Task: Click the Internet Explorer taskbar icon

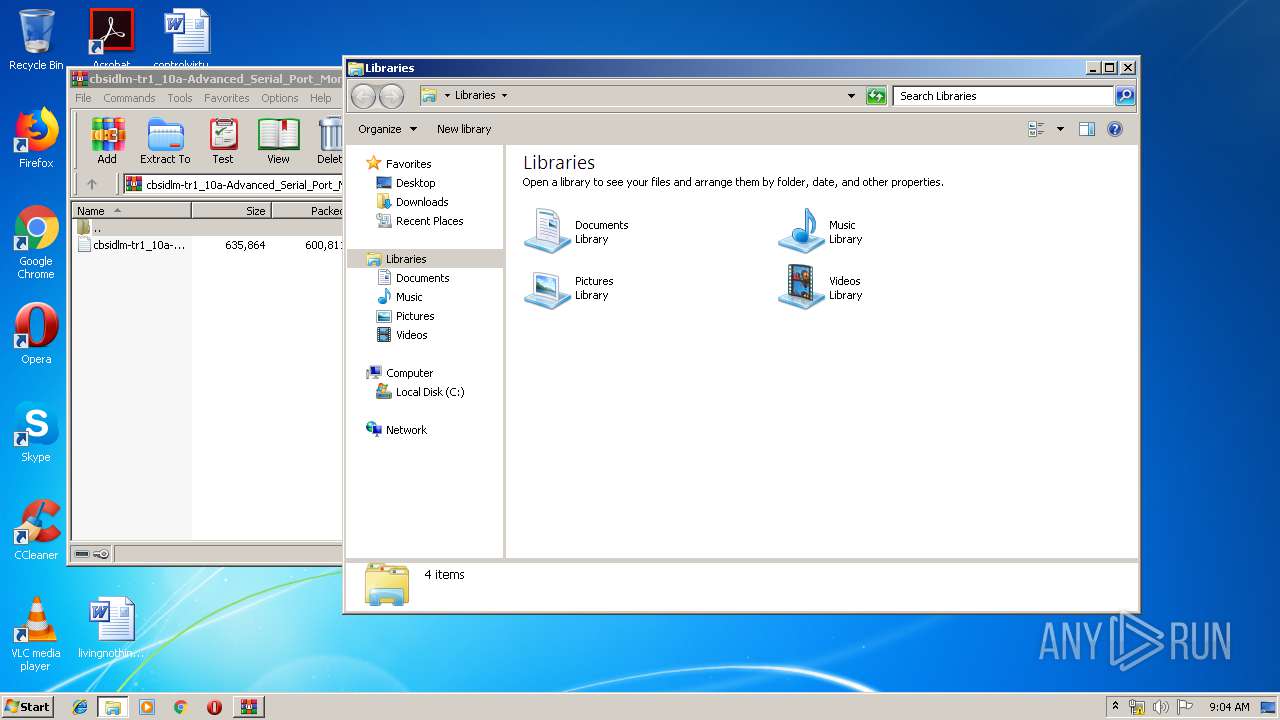Action: click(x=80, y=707)
